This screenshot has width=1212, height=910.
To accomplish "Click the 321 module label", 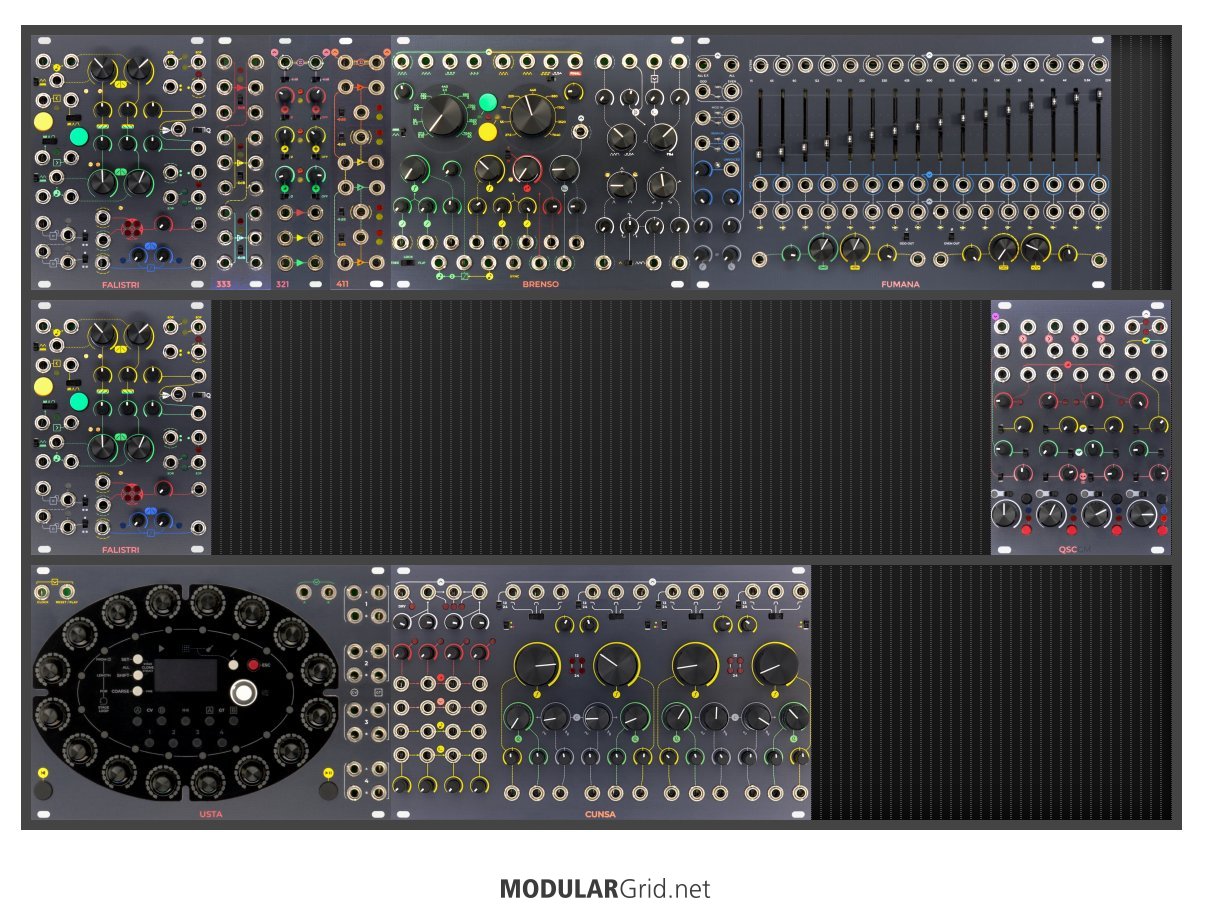I will [282, 284].
